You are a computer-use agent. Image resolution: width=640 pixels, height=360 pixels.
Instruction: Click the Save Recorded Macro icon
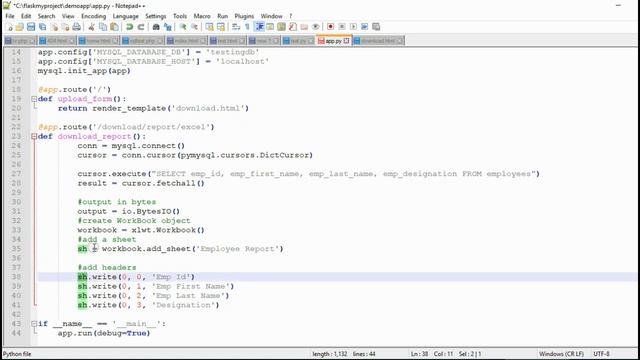tap(376, 27)
